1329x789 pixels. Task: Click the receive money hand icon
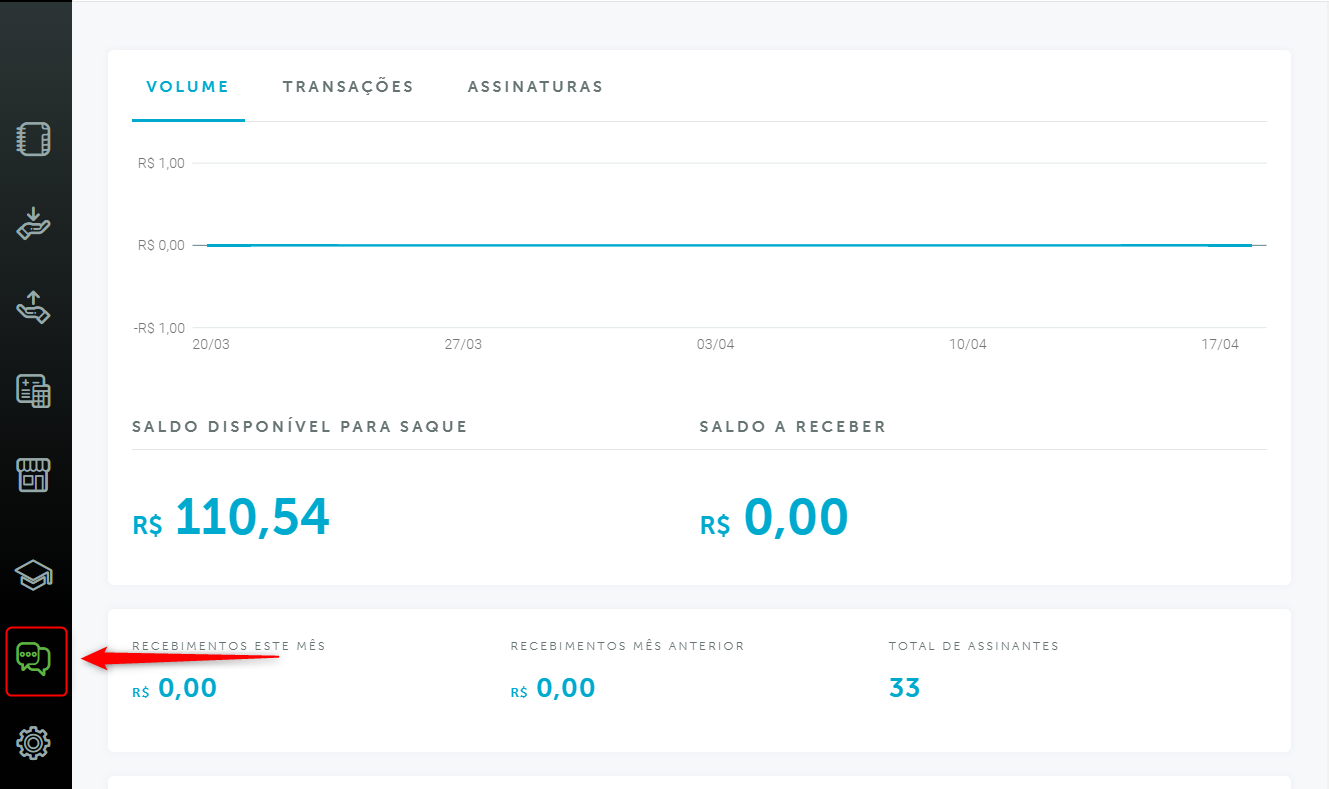(x=34, y=223)
